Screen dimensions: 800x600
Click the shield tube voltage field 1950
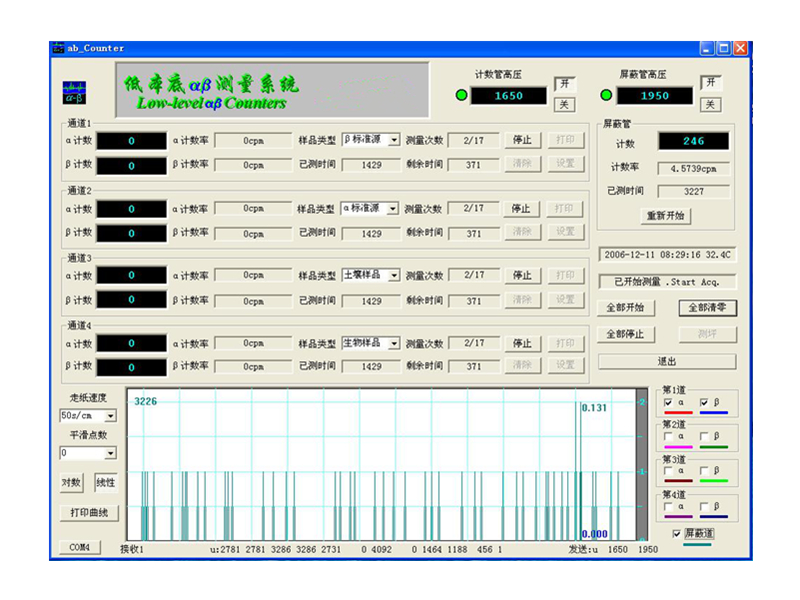tap(655, 95)
